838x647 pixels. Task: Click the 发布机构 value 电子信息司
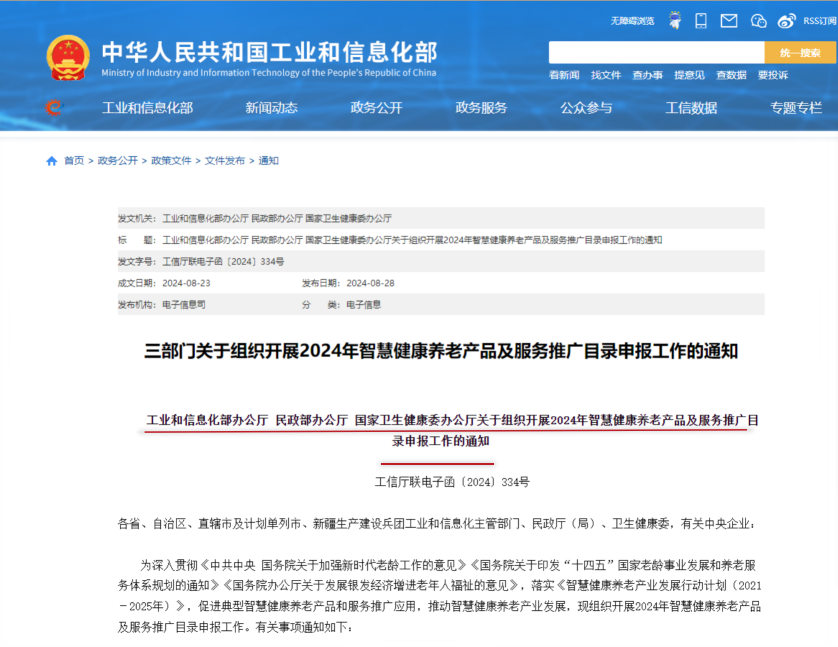(x=184, y=305)
